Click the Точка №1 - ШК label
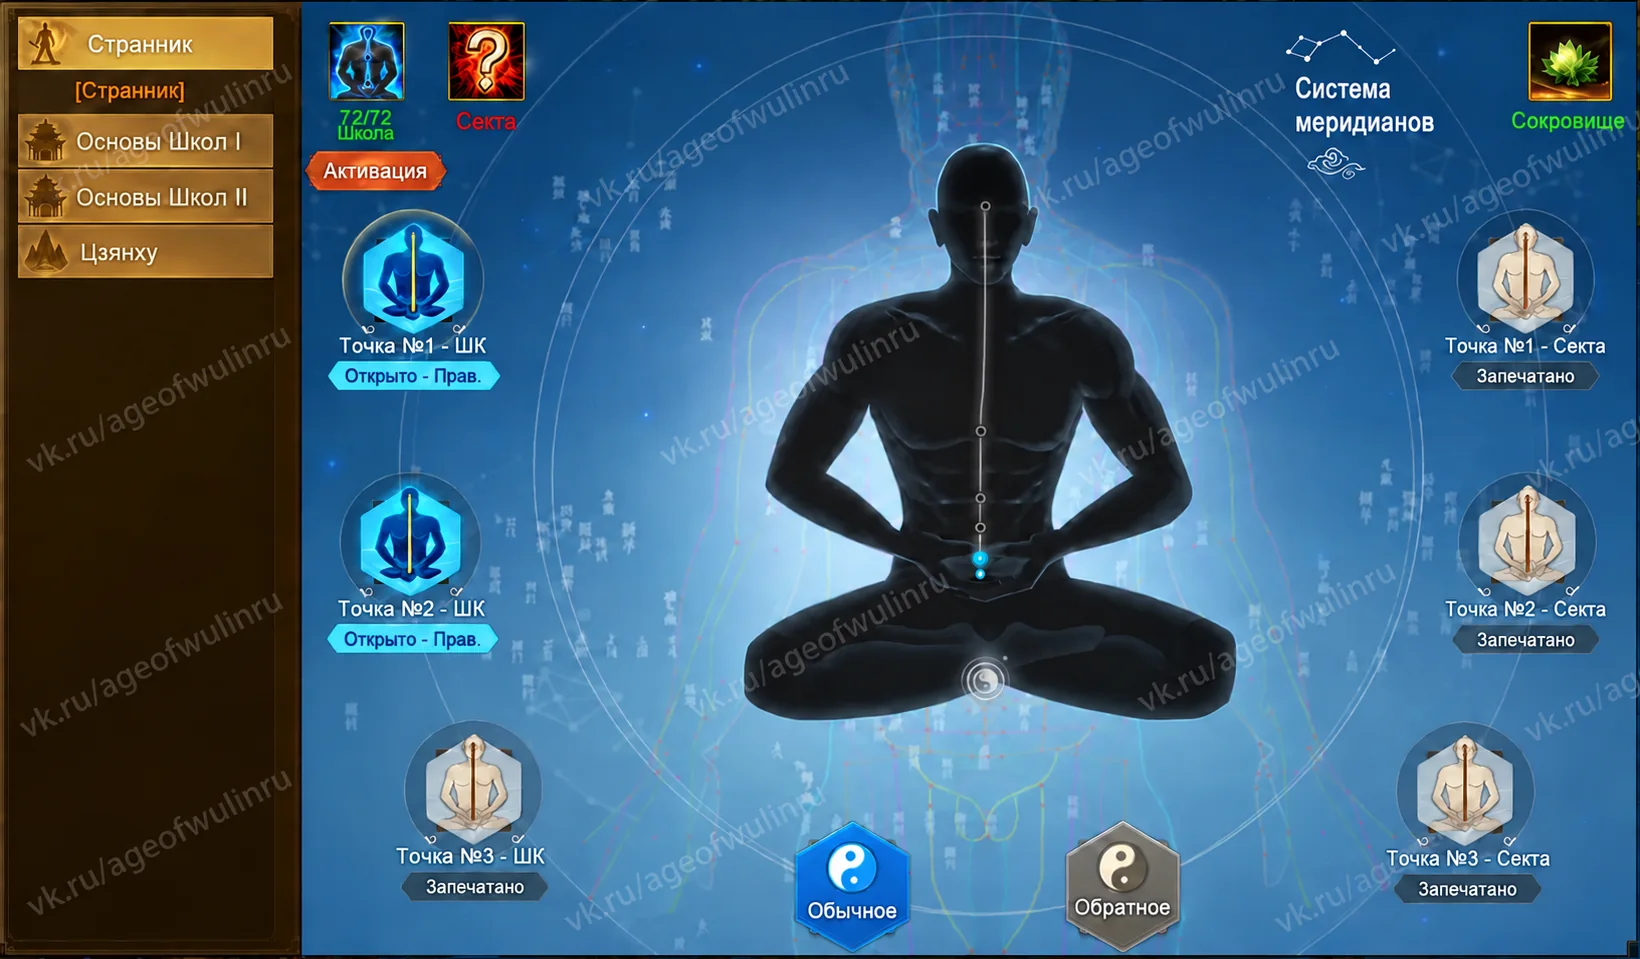The width and height of the screenshot is (1640, 959). [x=412, y=346]
